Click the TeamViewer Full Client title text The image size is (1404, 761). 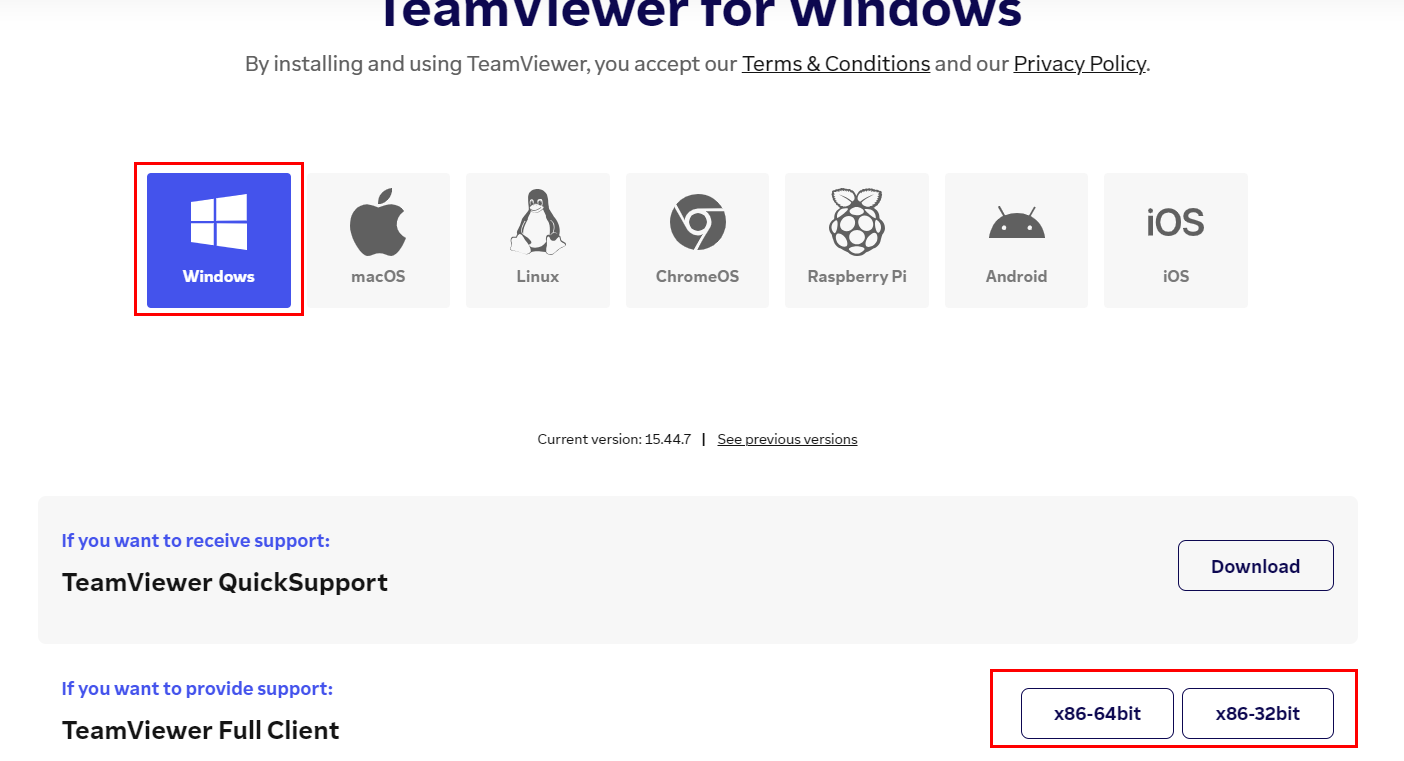pos(201,730)
